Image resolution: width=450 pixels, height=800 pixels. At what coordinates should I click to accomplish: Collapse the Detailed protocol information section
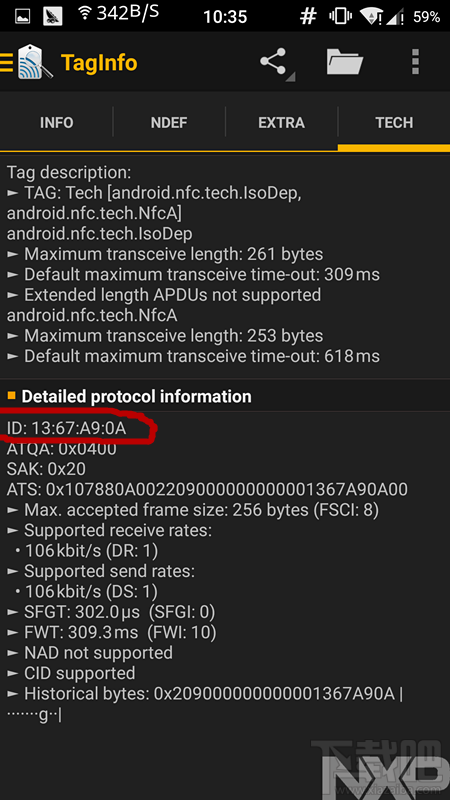(x=225, y=396)
